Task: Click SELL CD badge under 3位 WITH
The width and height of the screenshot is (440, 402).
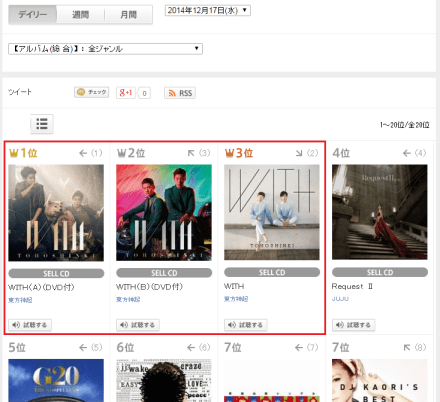Action: pos(272,272)
